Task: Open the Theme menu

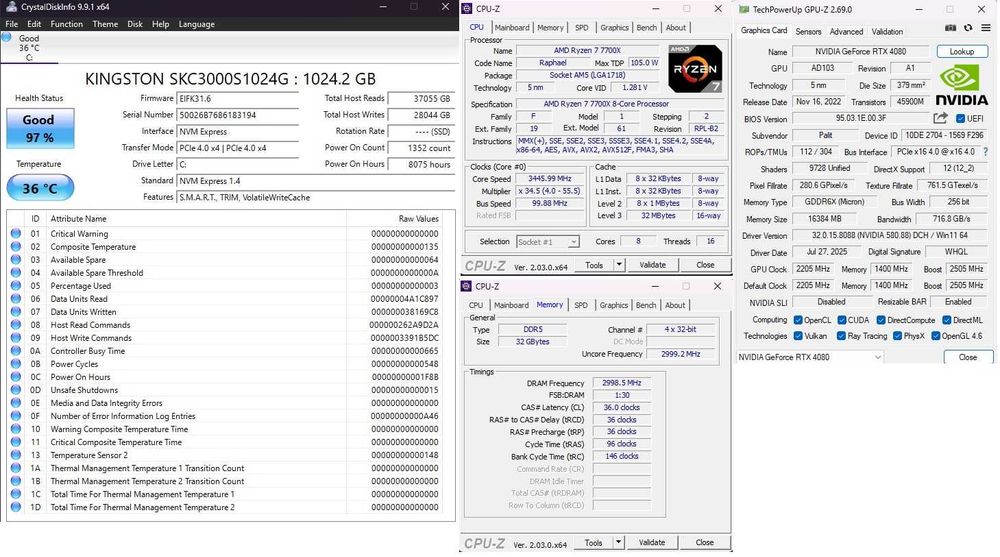Action: pos(105,24)
